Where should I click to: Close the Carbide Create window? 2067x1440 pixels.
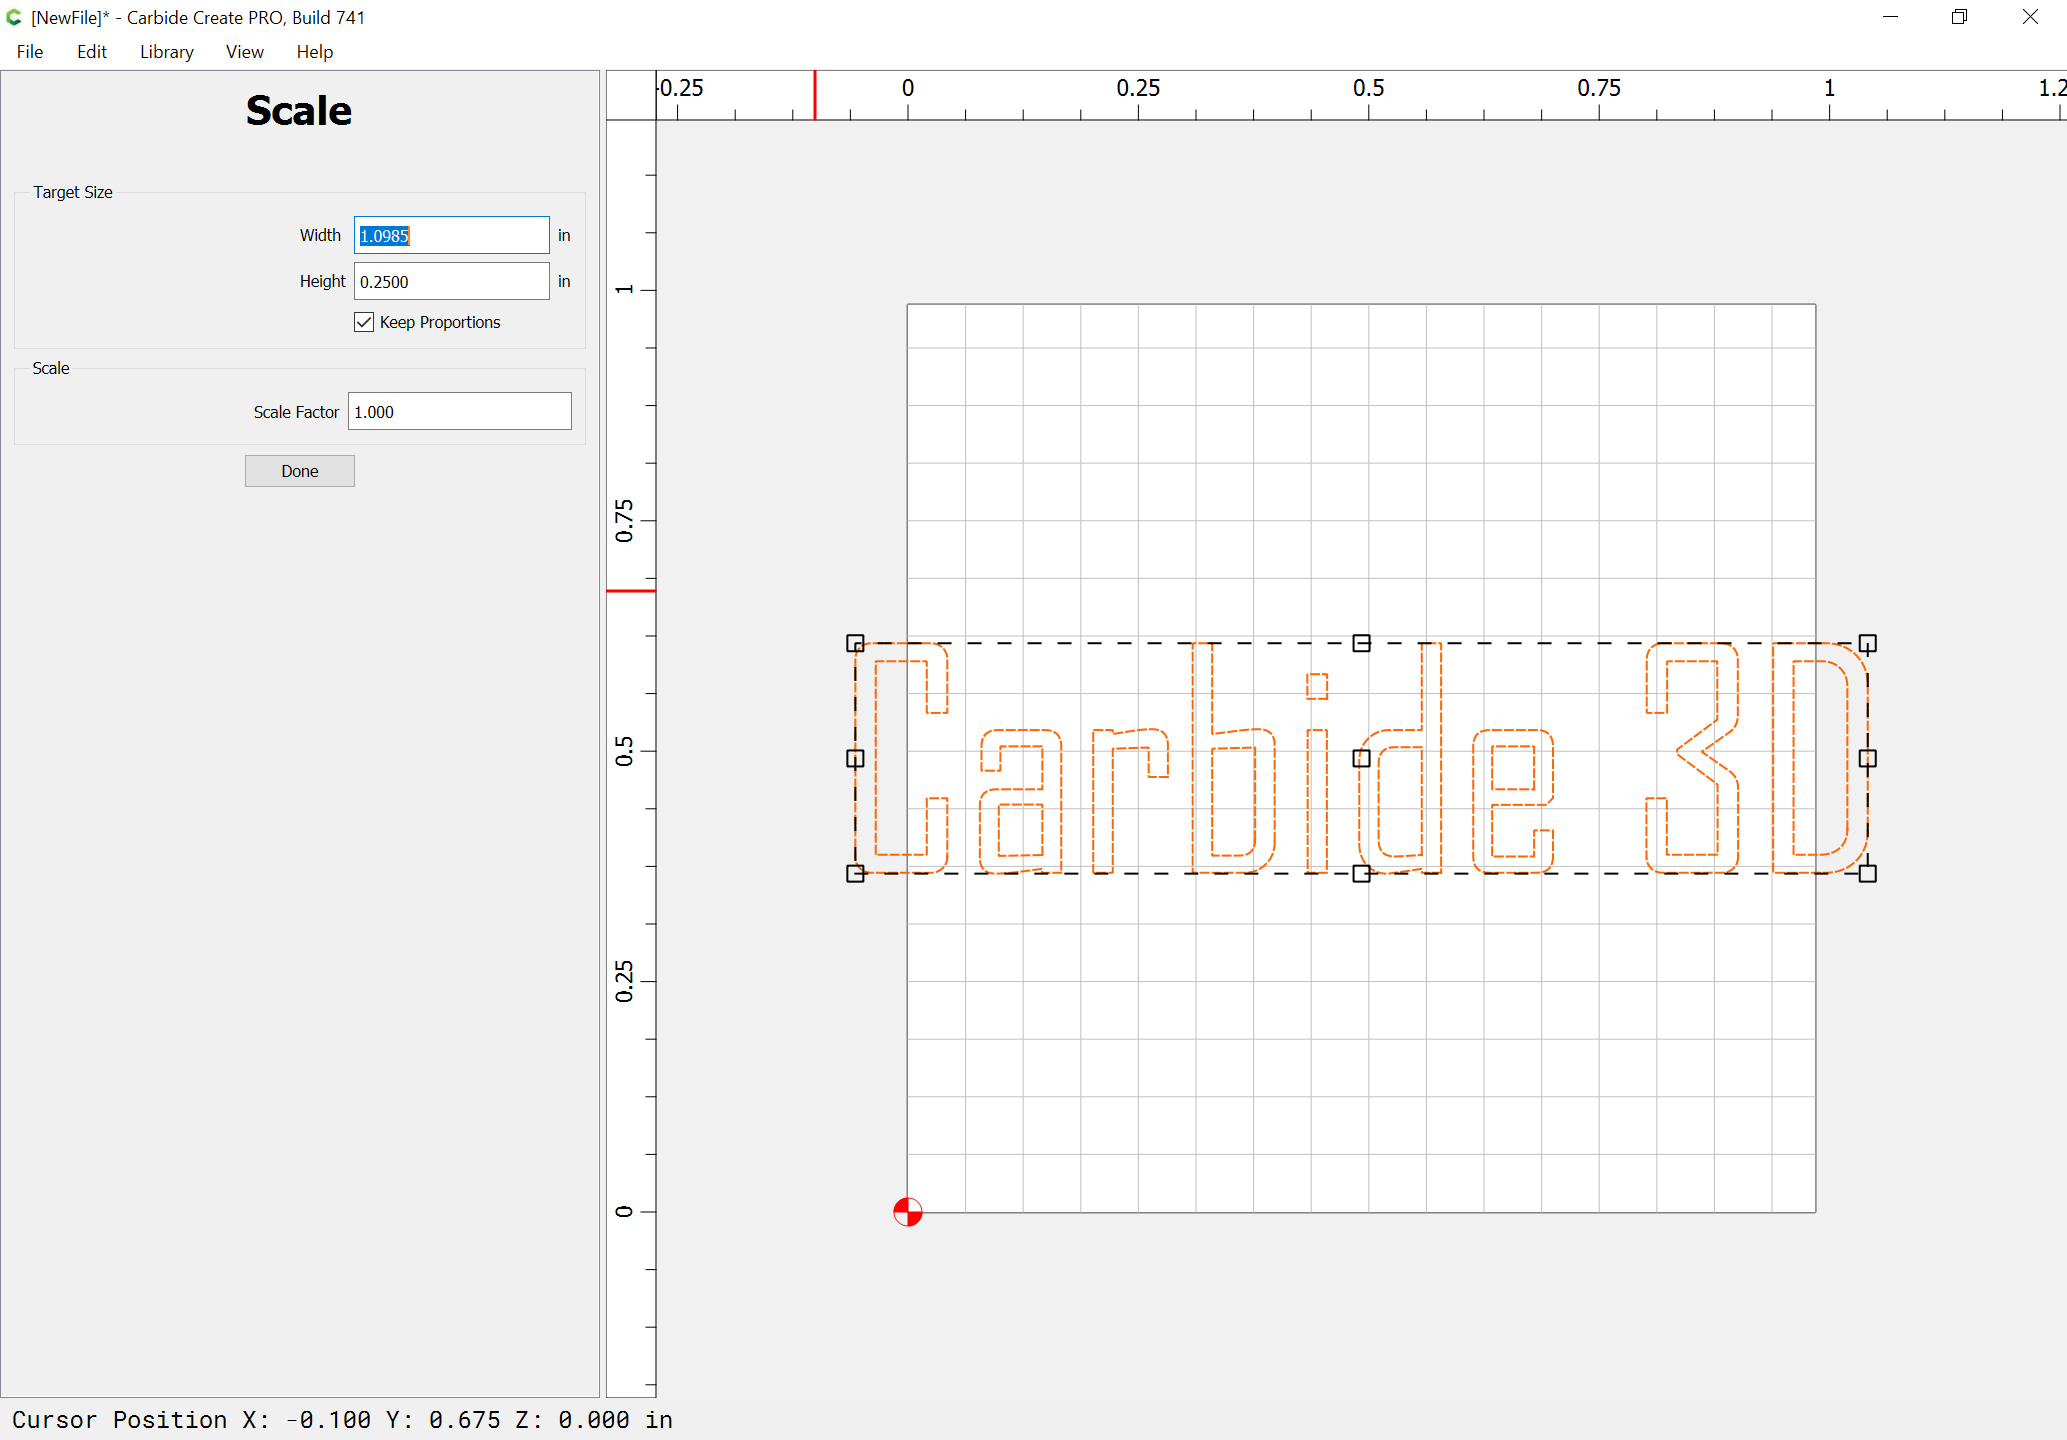coord(2030,17)
